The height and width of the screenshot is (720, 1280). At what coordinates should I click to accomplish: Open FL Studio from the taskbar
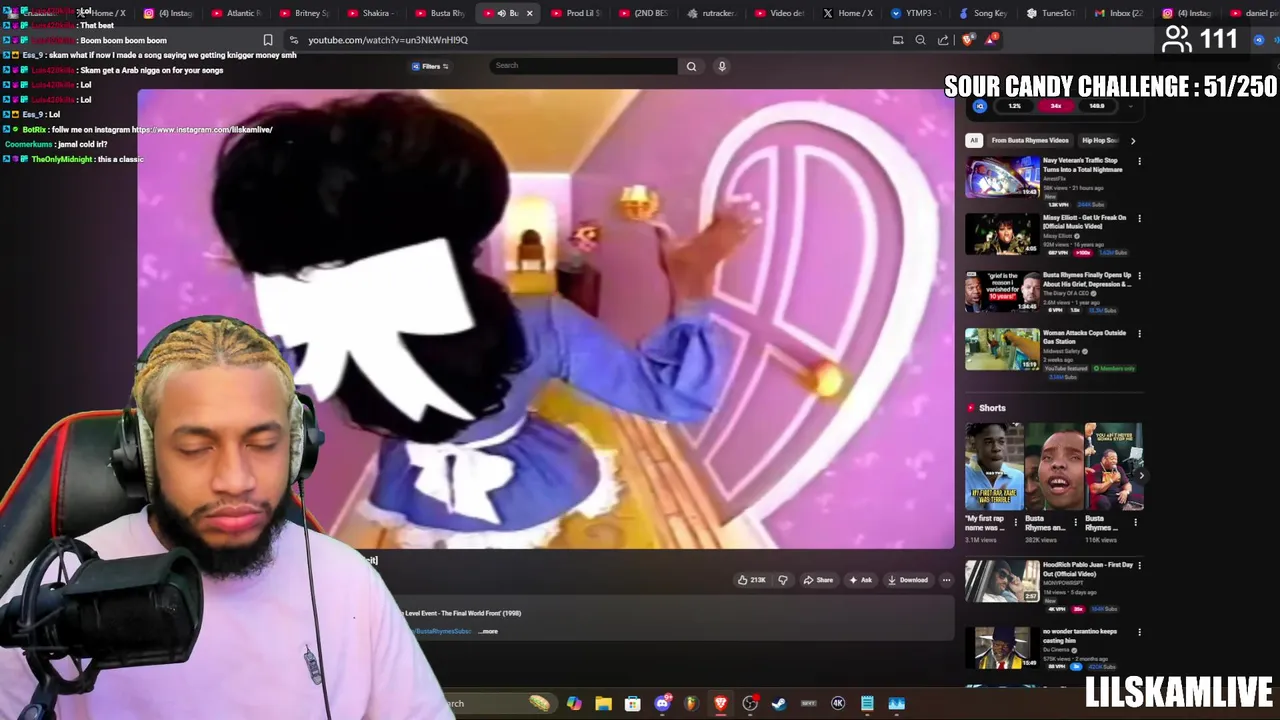coord(691,704)
